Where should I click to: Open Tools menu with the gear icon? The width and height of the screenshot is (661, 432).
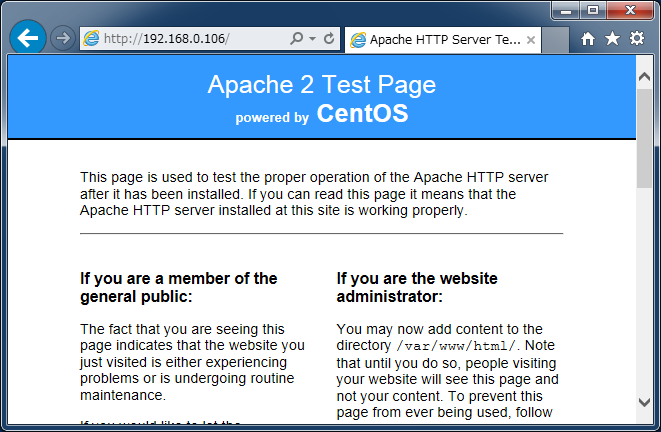pyautogui.click(x=637, y=38)
